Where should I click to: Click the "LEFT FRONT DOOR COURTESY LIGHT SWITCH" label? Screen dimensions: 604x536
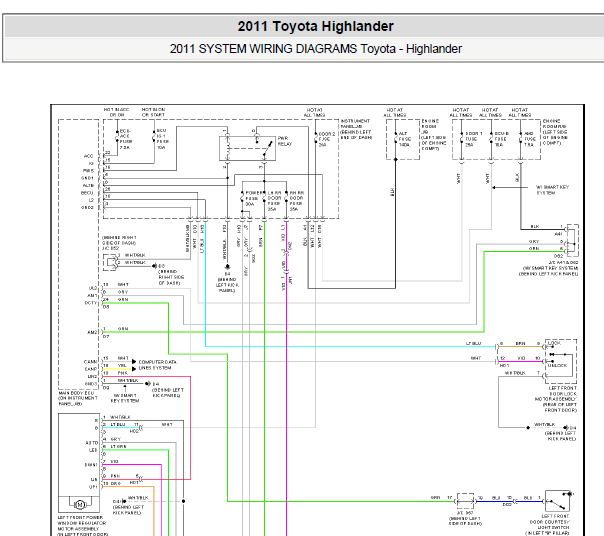[x=550, y=524]
